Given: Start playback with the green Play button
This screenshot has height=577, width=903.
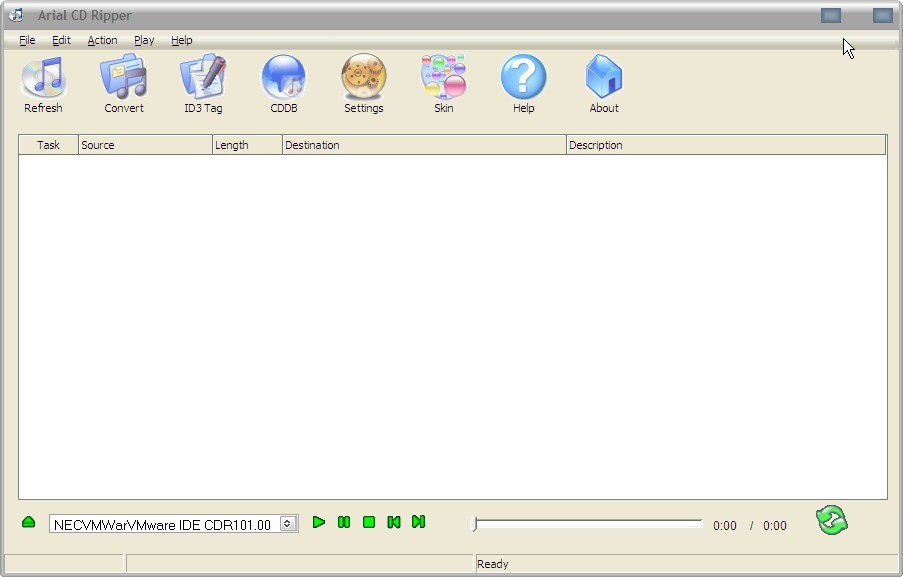Looking at the screenshot, I should (318, 522).
